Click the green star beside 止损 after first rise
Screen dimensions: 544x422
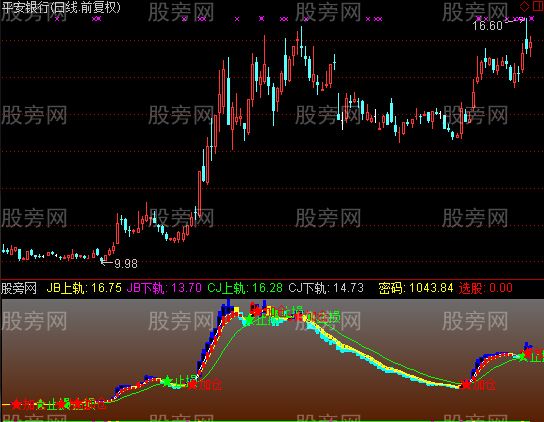[x=168, y=381]
